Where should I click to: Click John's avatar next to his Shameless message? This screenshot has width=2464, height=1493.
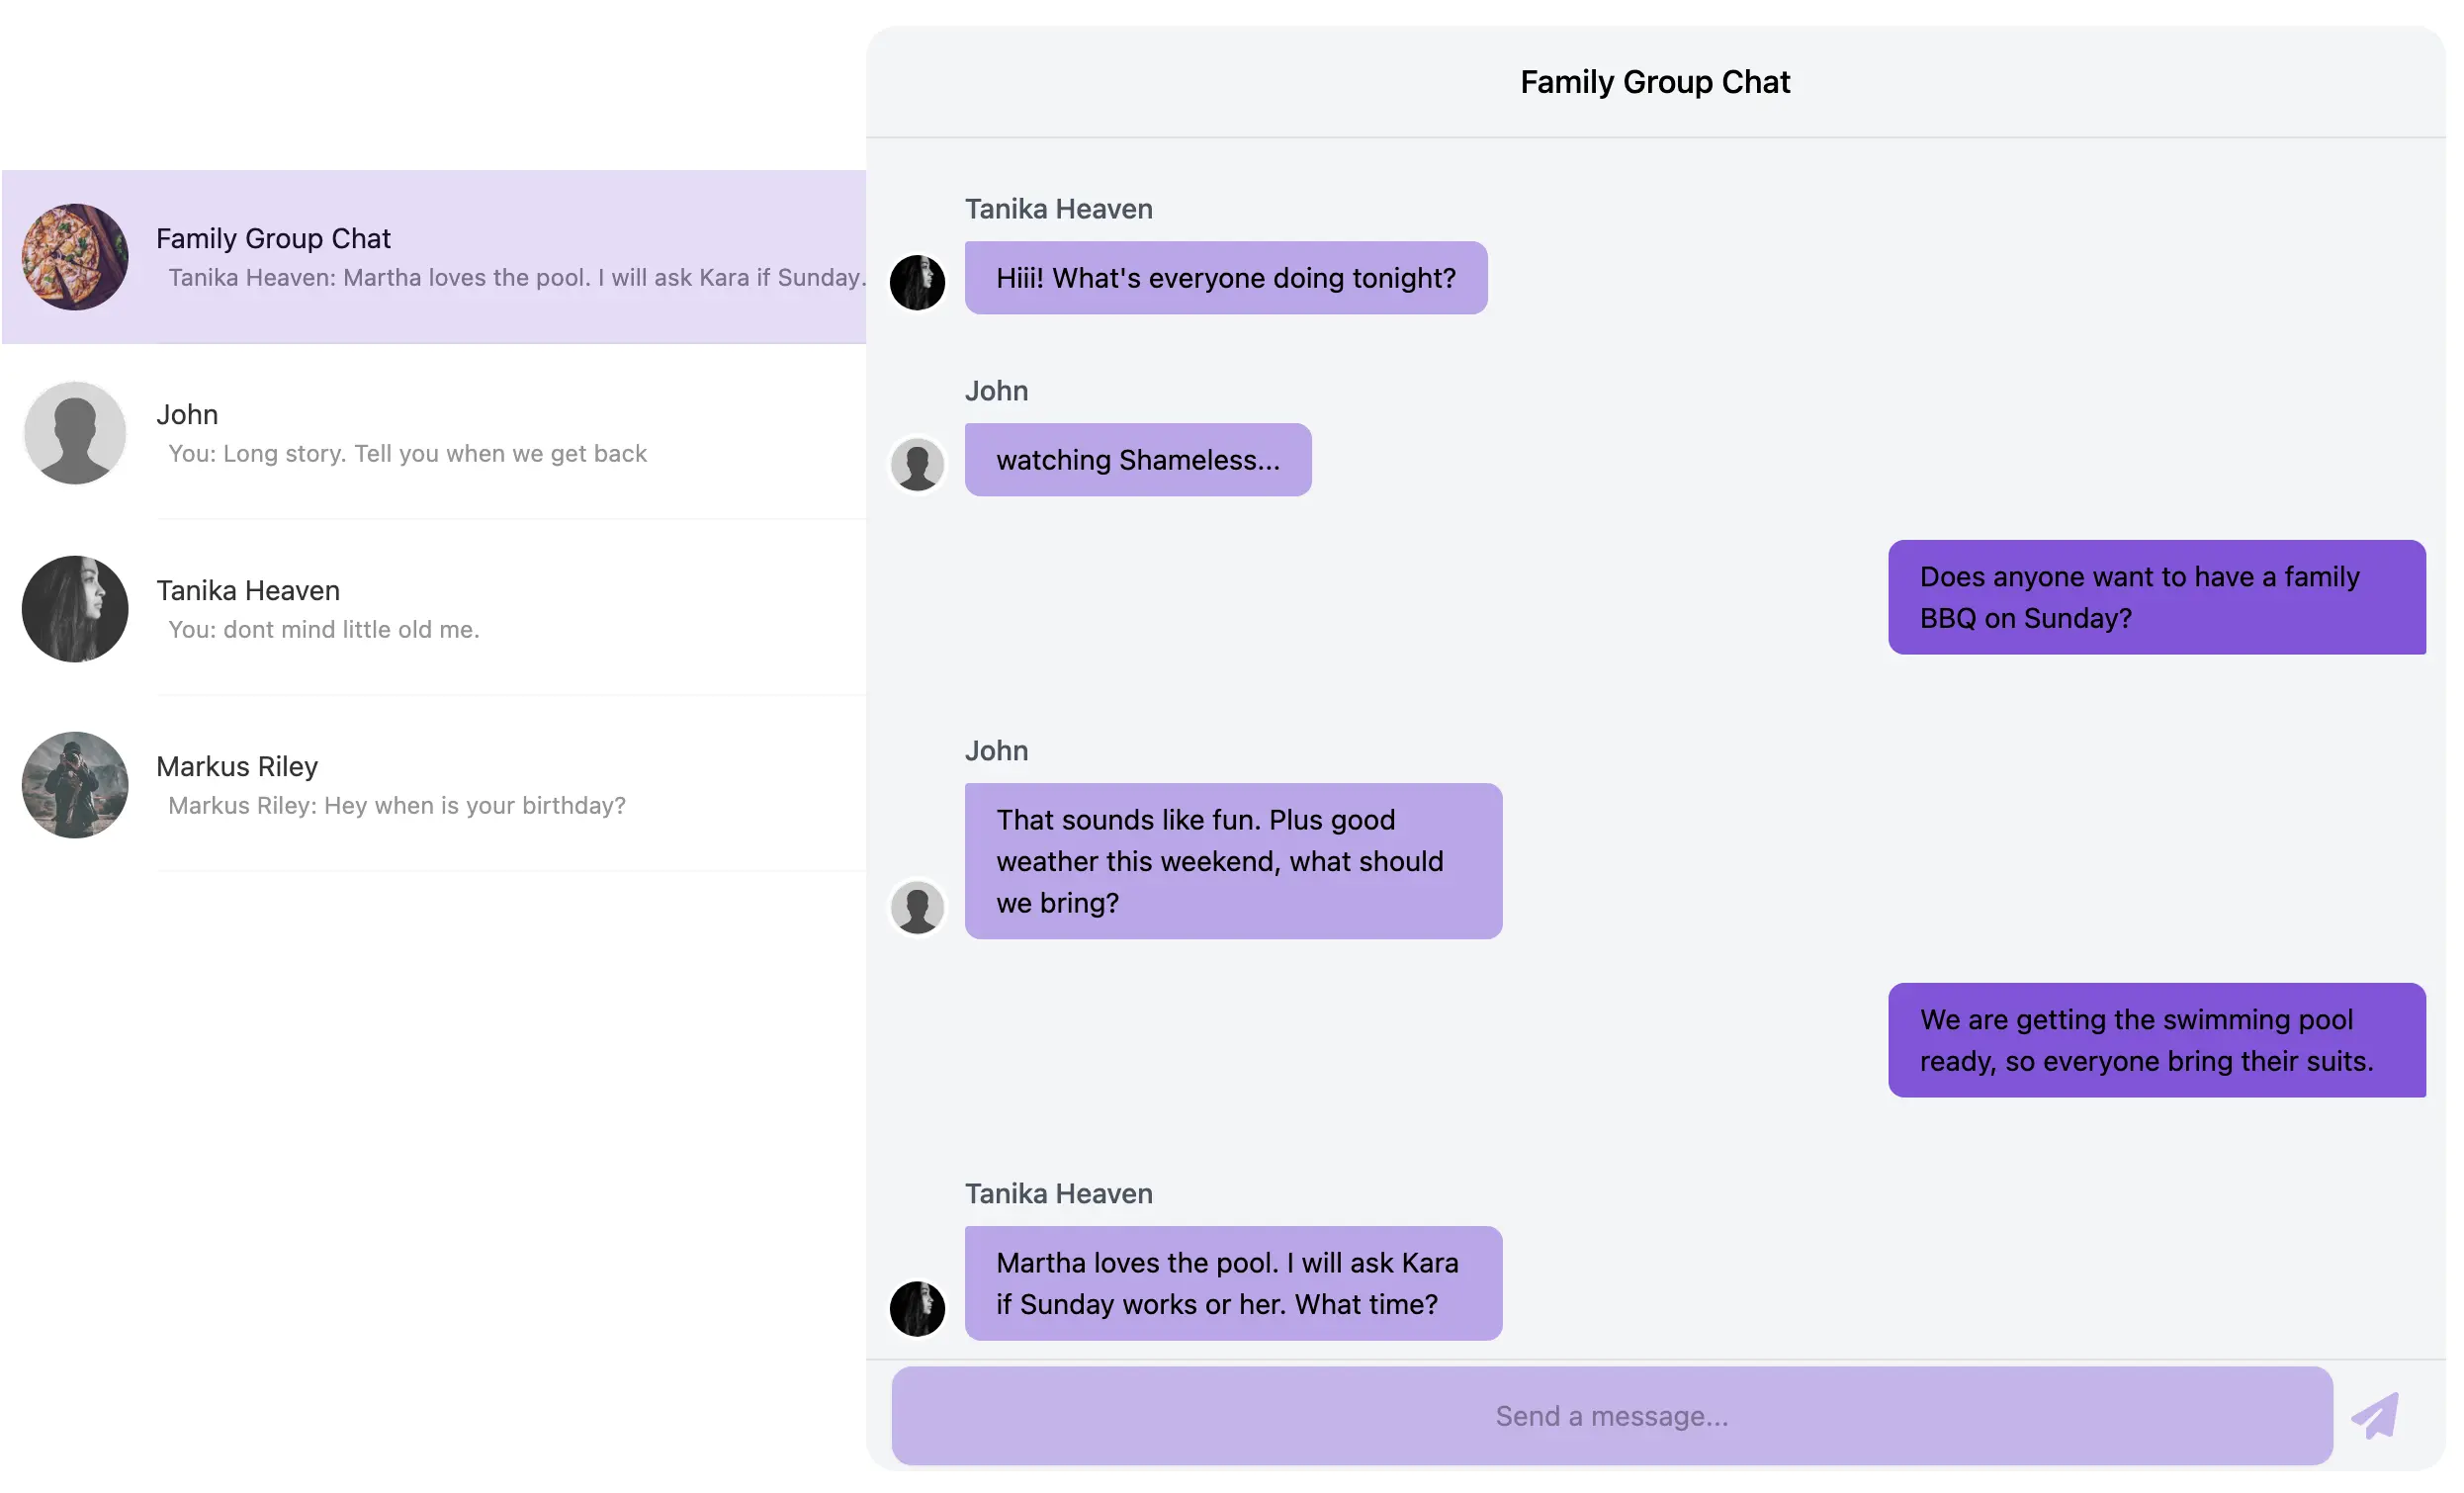(x=916, y=464)
